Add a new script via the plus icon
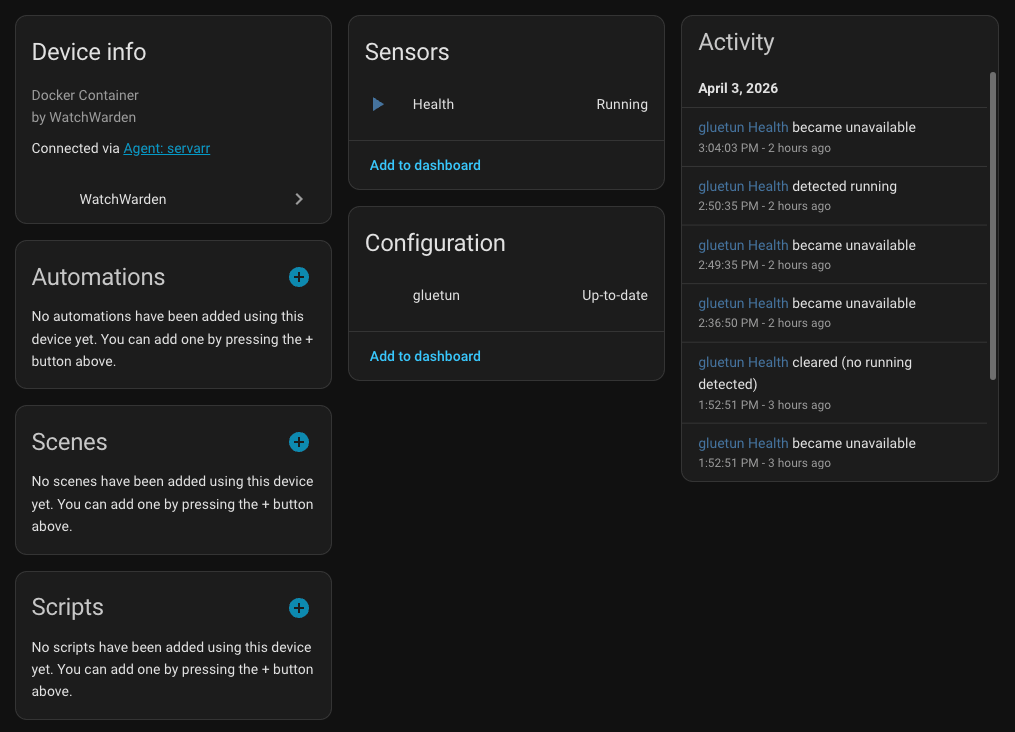 tap(298, 607)
